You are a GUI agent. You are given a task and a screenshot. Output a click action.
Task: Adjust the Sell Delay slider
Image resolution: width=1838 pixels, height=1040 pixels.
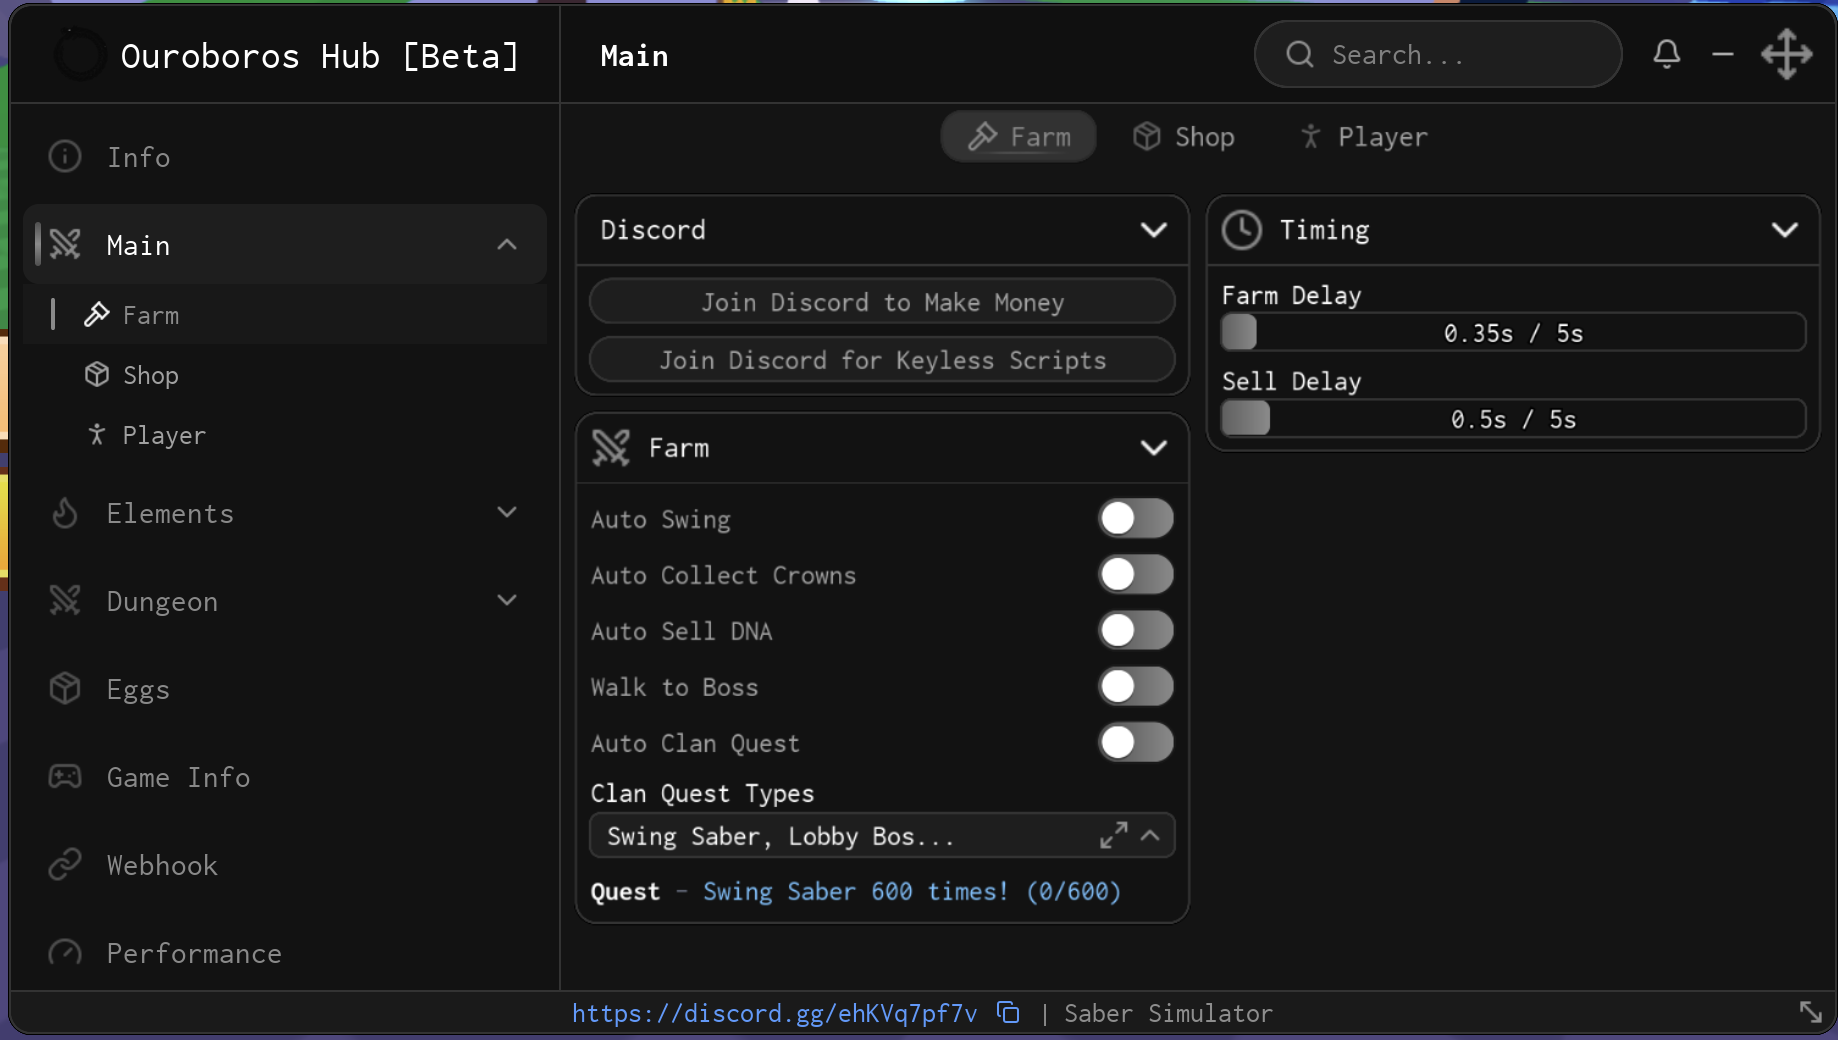pos(1513,418)
